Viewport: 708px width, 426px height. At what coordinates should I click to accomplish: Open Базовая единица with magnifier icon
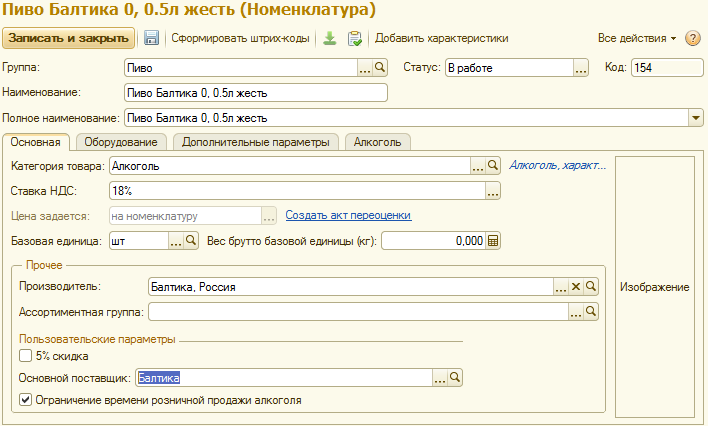(191, 241)
